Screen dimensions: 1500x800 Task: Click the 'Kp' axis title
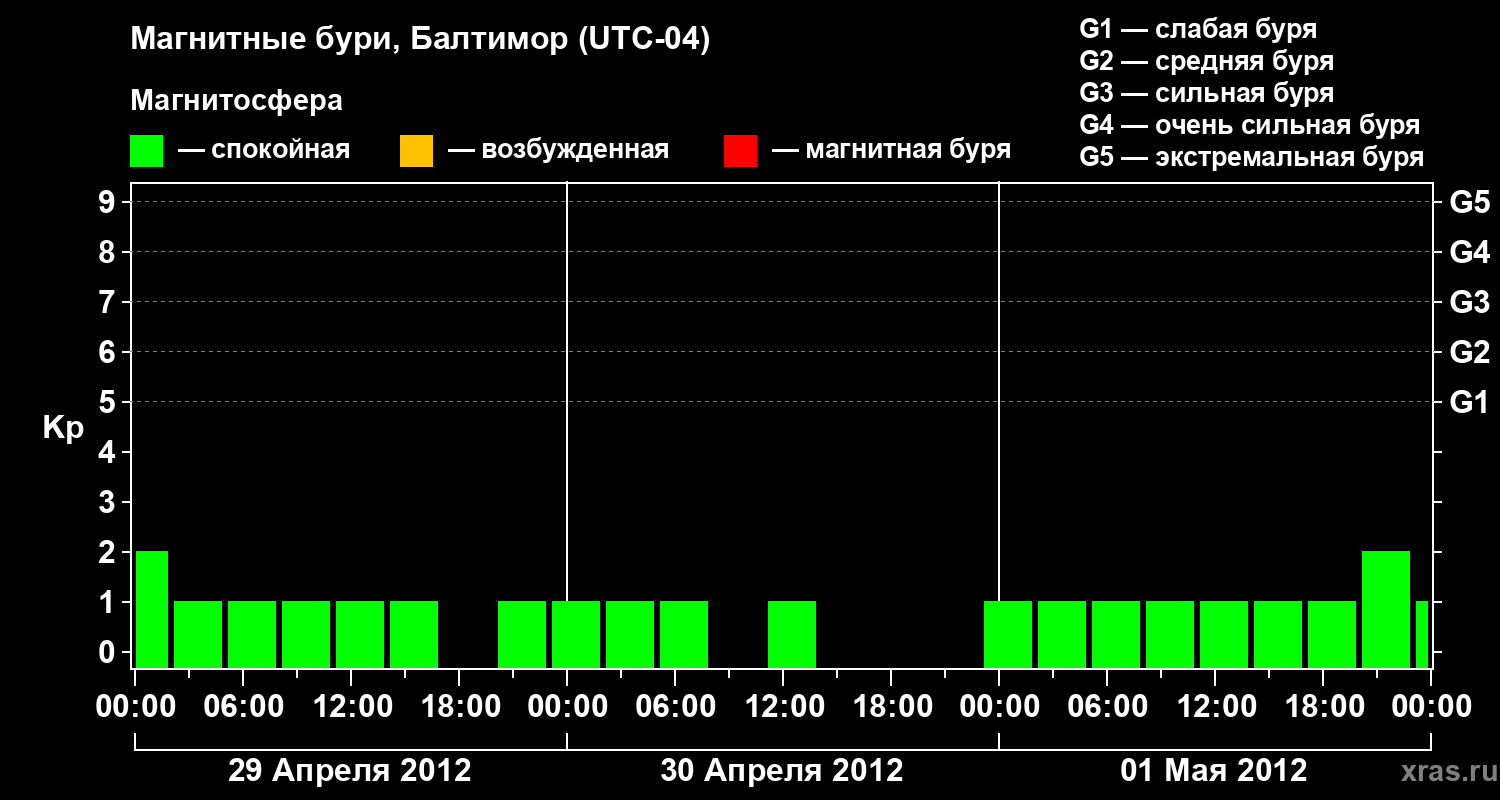(x=63, y=428)
